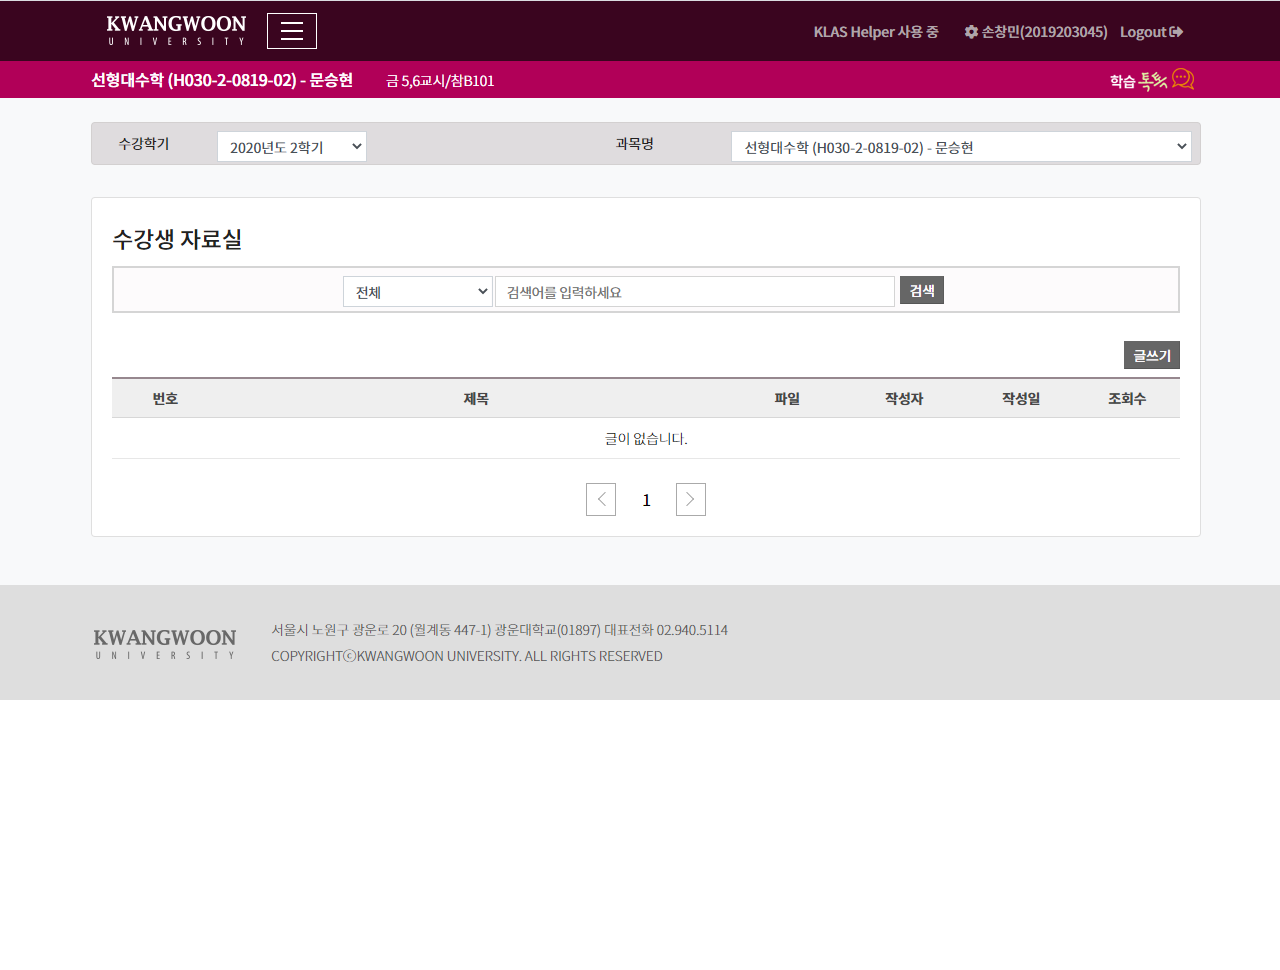Click the Logout link

pyautogui.click(x=1151, y=32)
